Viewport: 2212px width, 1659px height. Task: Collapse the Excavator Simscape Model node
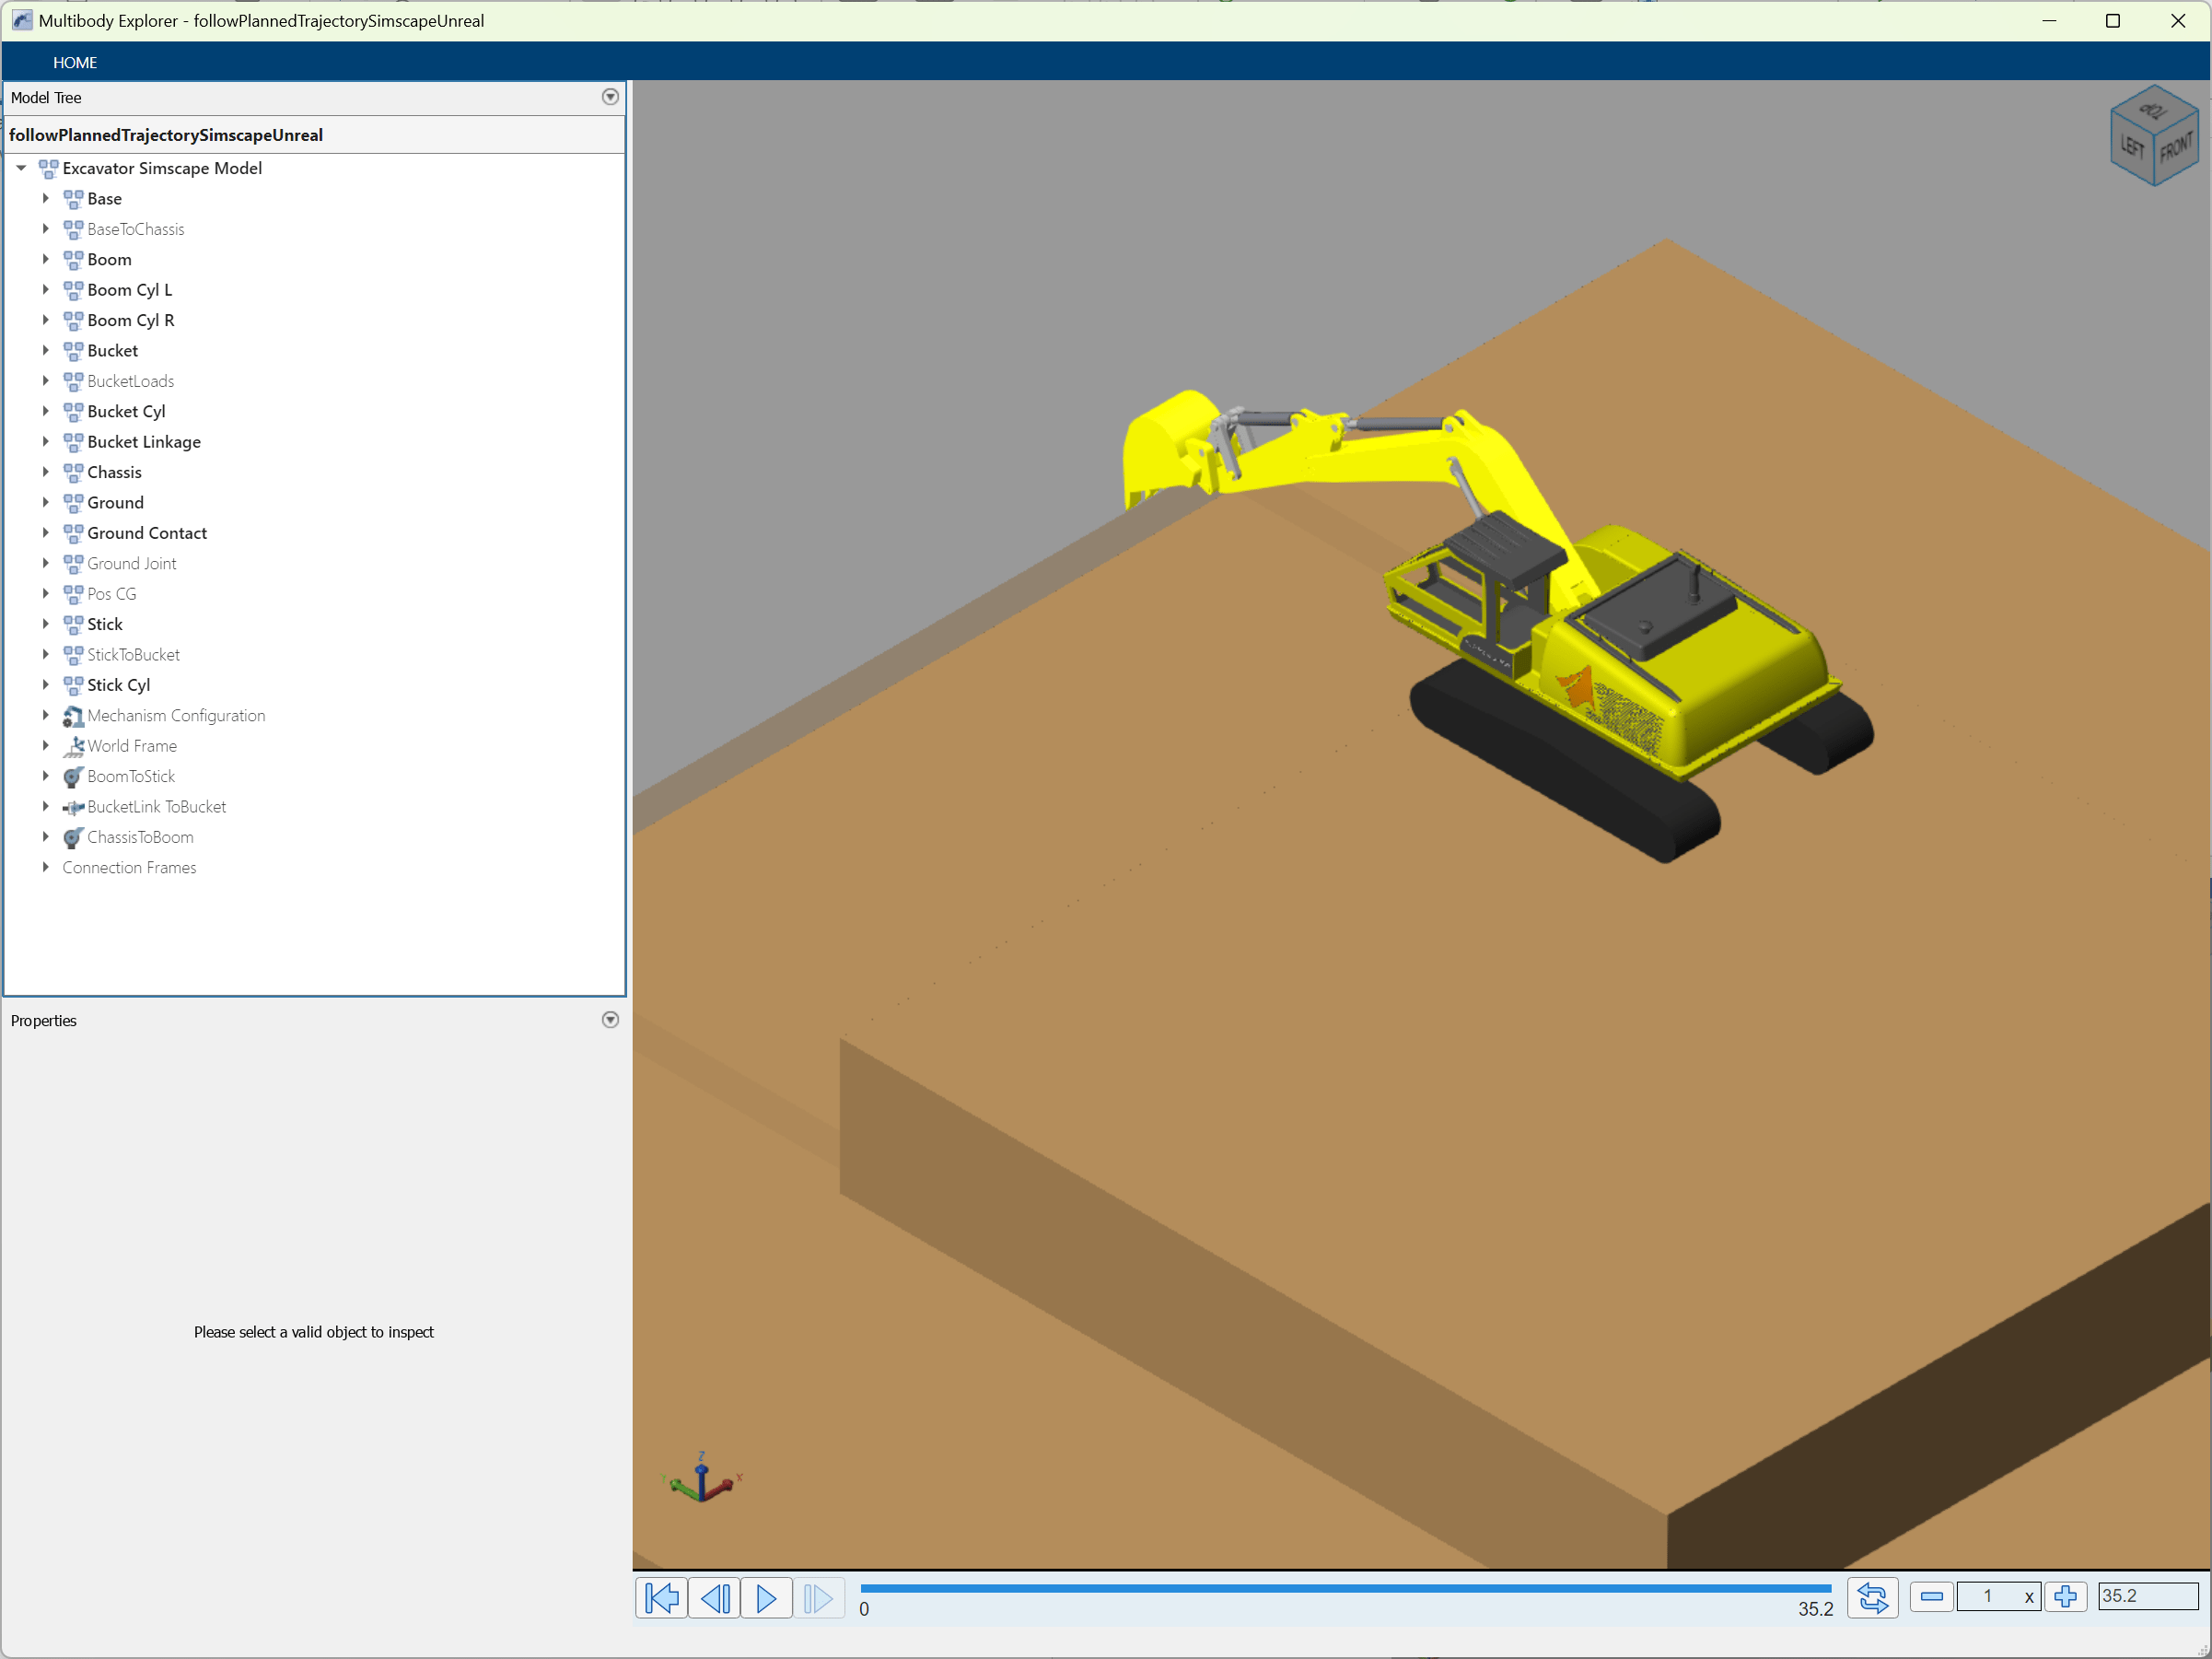pos(21,168)
